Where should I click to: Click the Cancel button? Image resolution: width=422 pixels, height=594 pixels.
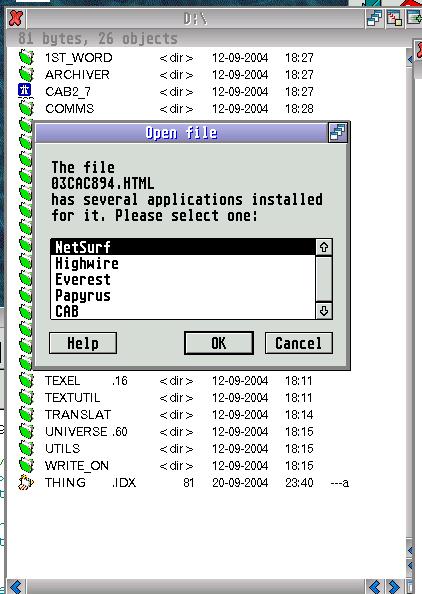299,343
